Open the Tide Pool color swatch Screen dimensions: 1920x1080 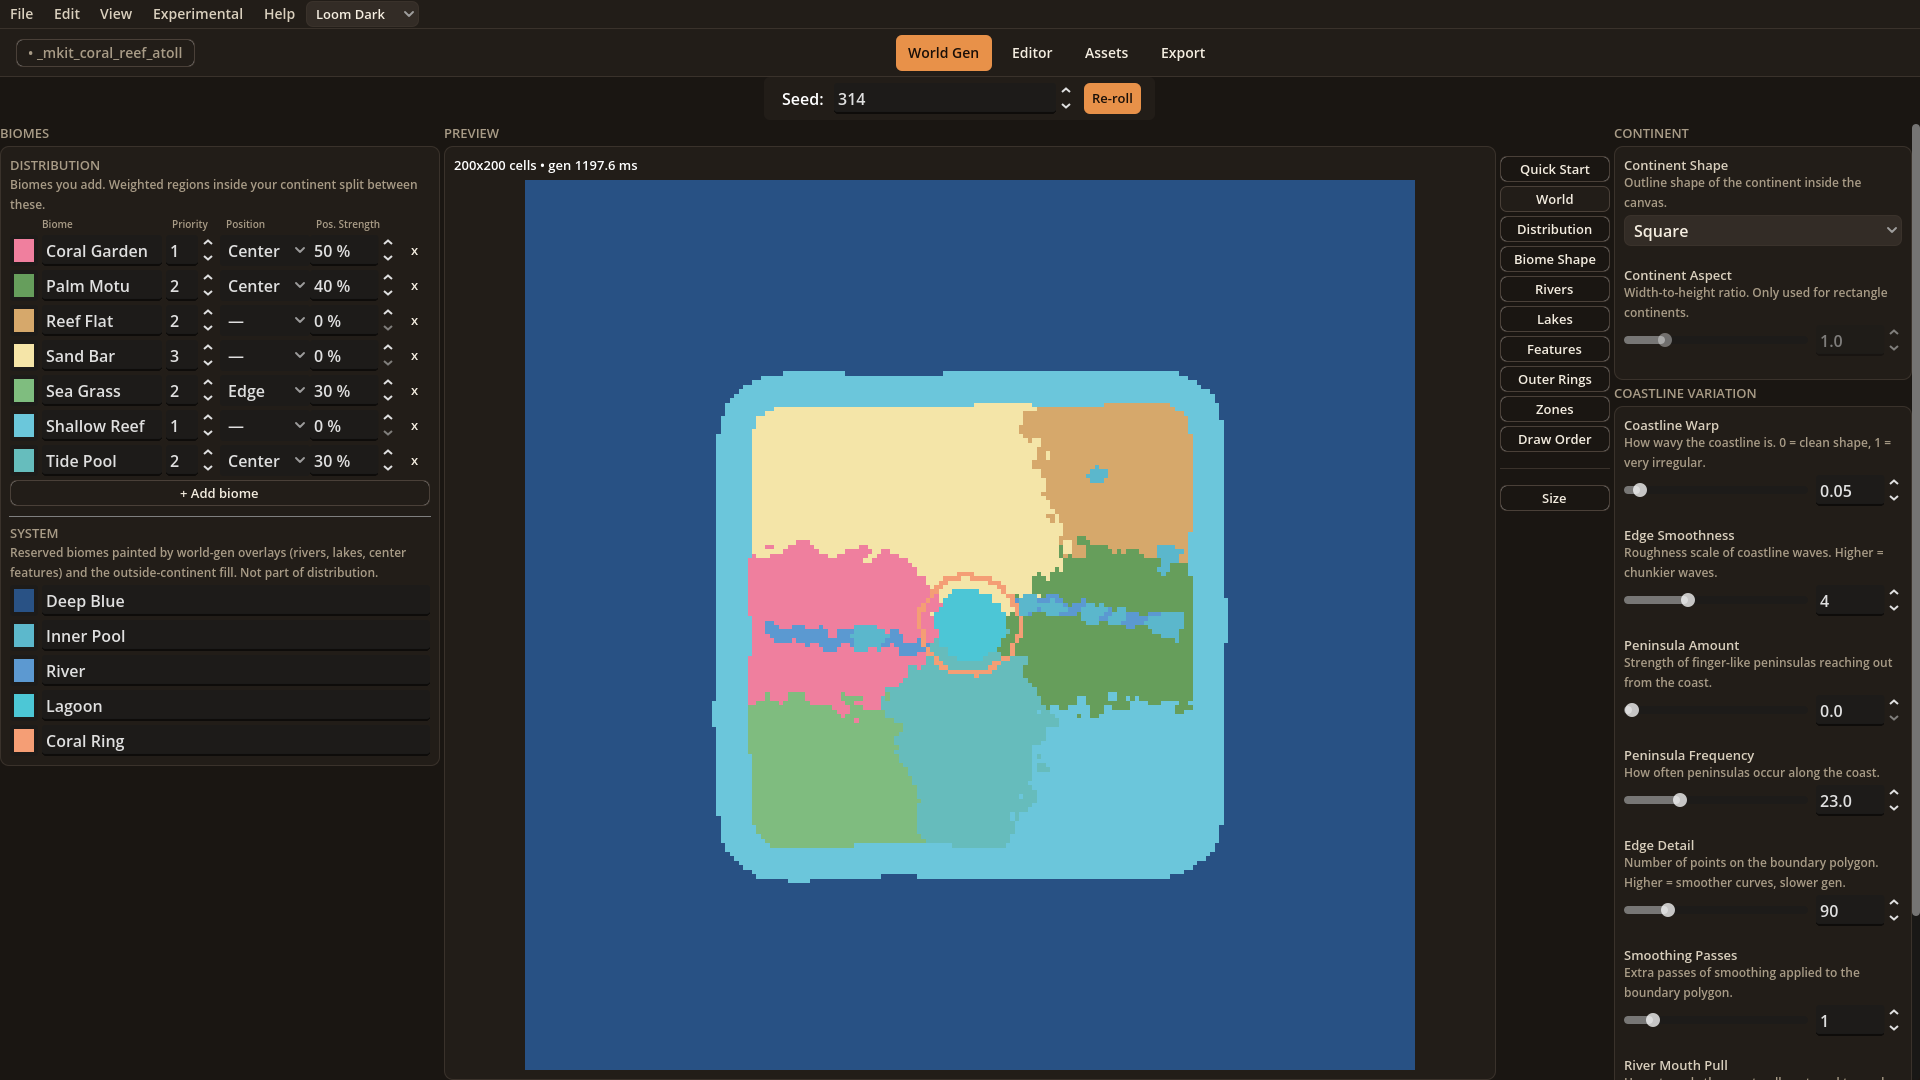[x=24, y=461]
